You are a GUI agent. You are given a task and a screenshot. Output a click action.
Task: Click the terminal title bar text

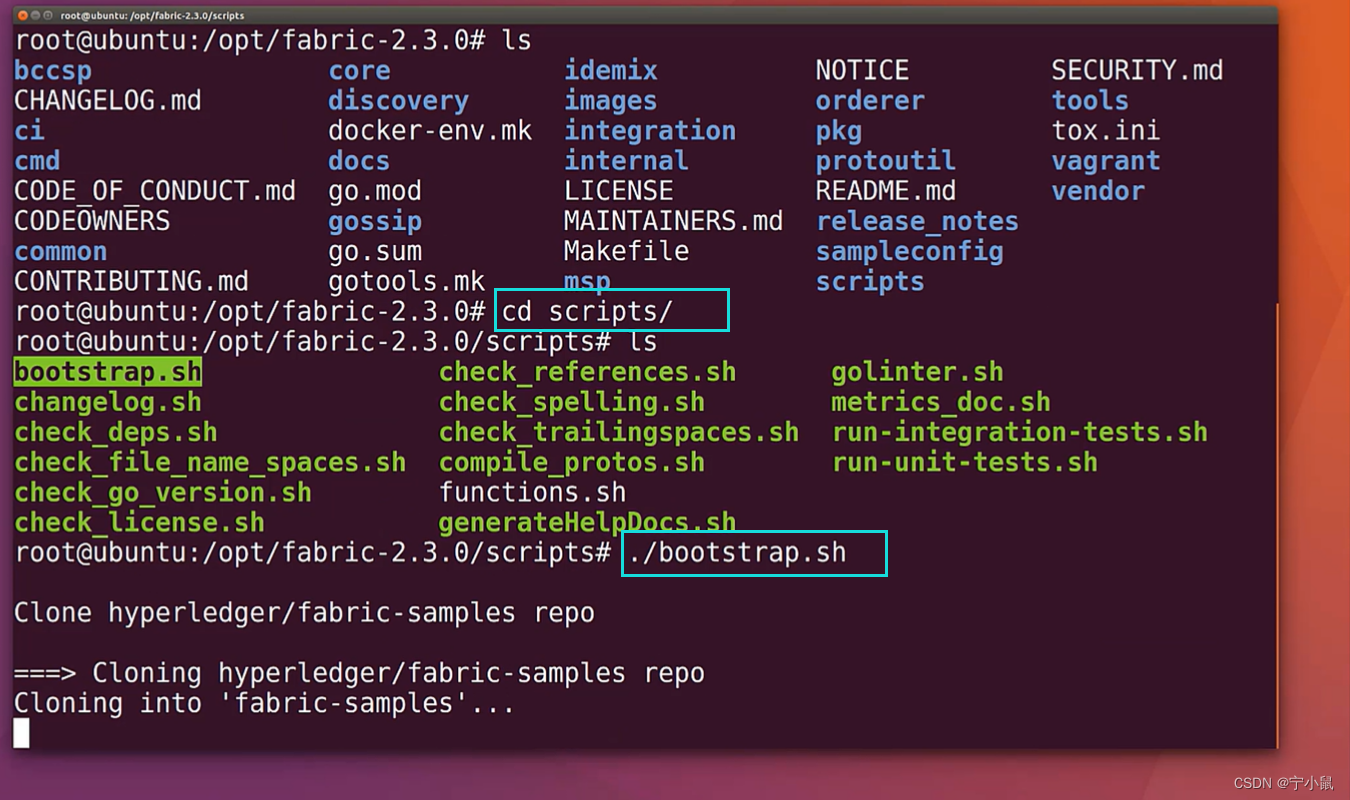[x=152, y=16]
